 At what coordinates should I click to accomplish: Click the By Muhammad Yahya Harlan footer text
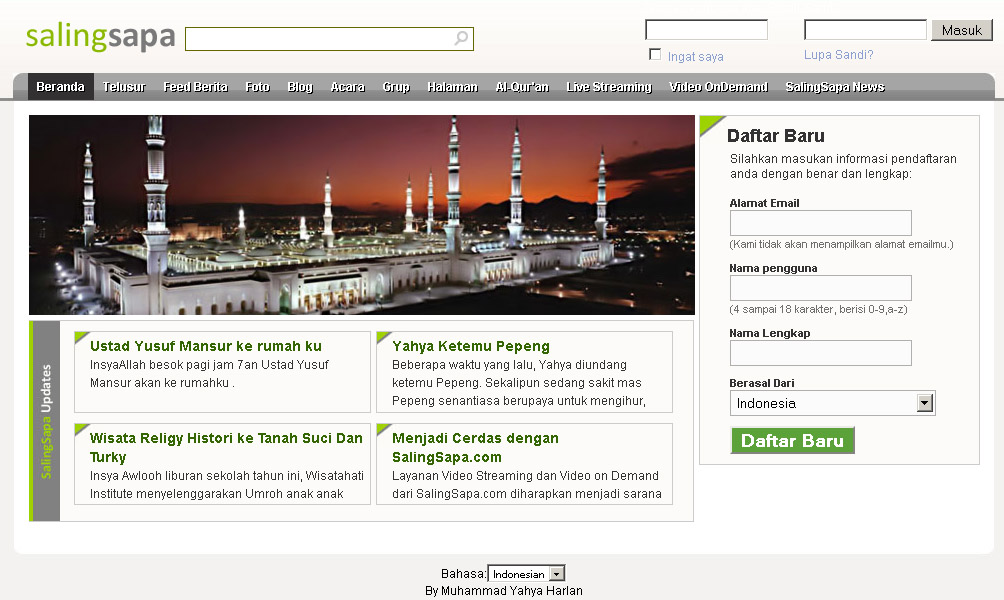(x=504, y=590)
